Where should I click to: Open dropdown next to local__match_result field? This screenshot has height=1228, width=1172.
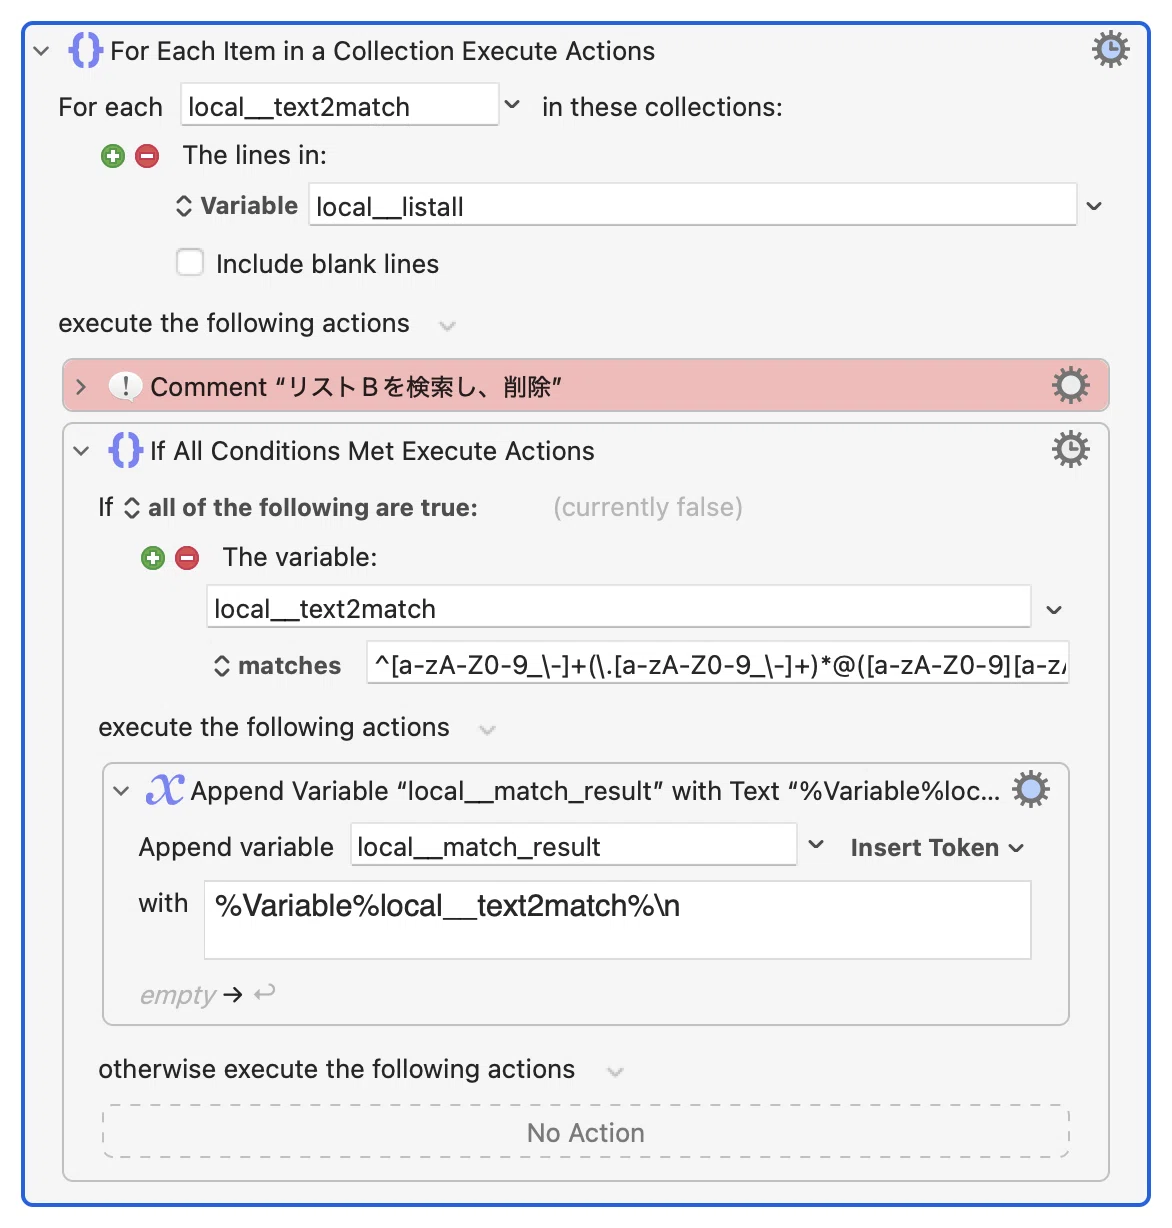[816, 845]
